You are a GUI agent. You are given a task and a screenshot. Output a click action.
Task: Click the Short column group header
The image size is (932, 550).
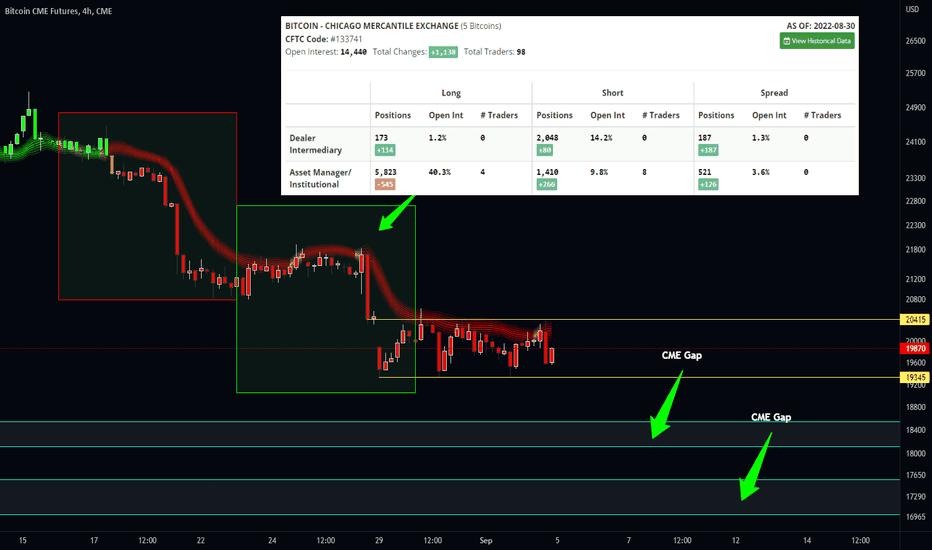612,93
